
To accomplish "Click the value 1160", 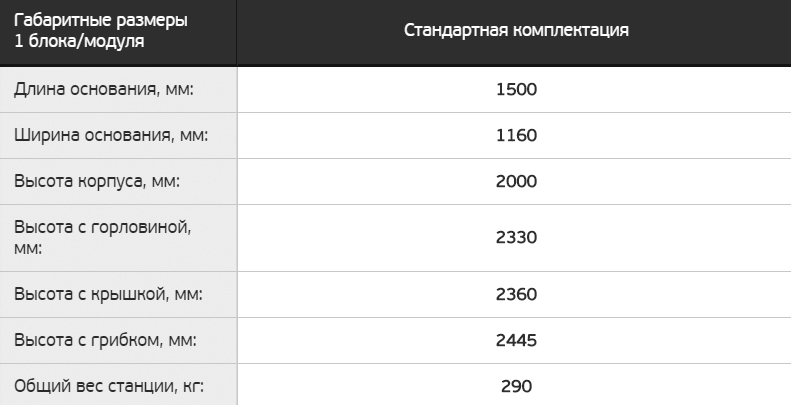I will pyautogui.click(x=516, y=135).
